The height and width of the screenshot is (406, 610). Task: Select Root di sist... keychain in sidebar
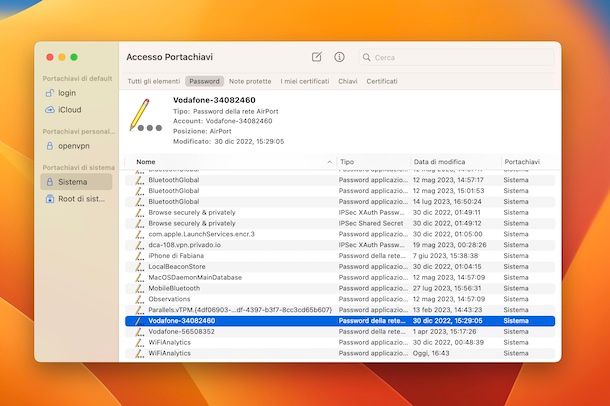pos(81,199)
